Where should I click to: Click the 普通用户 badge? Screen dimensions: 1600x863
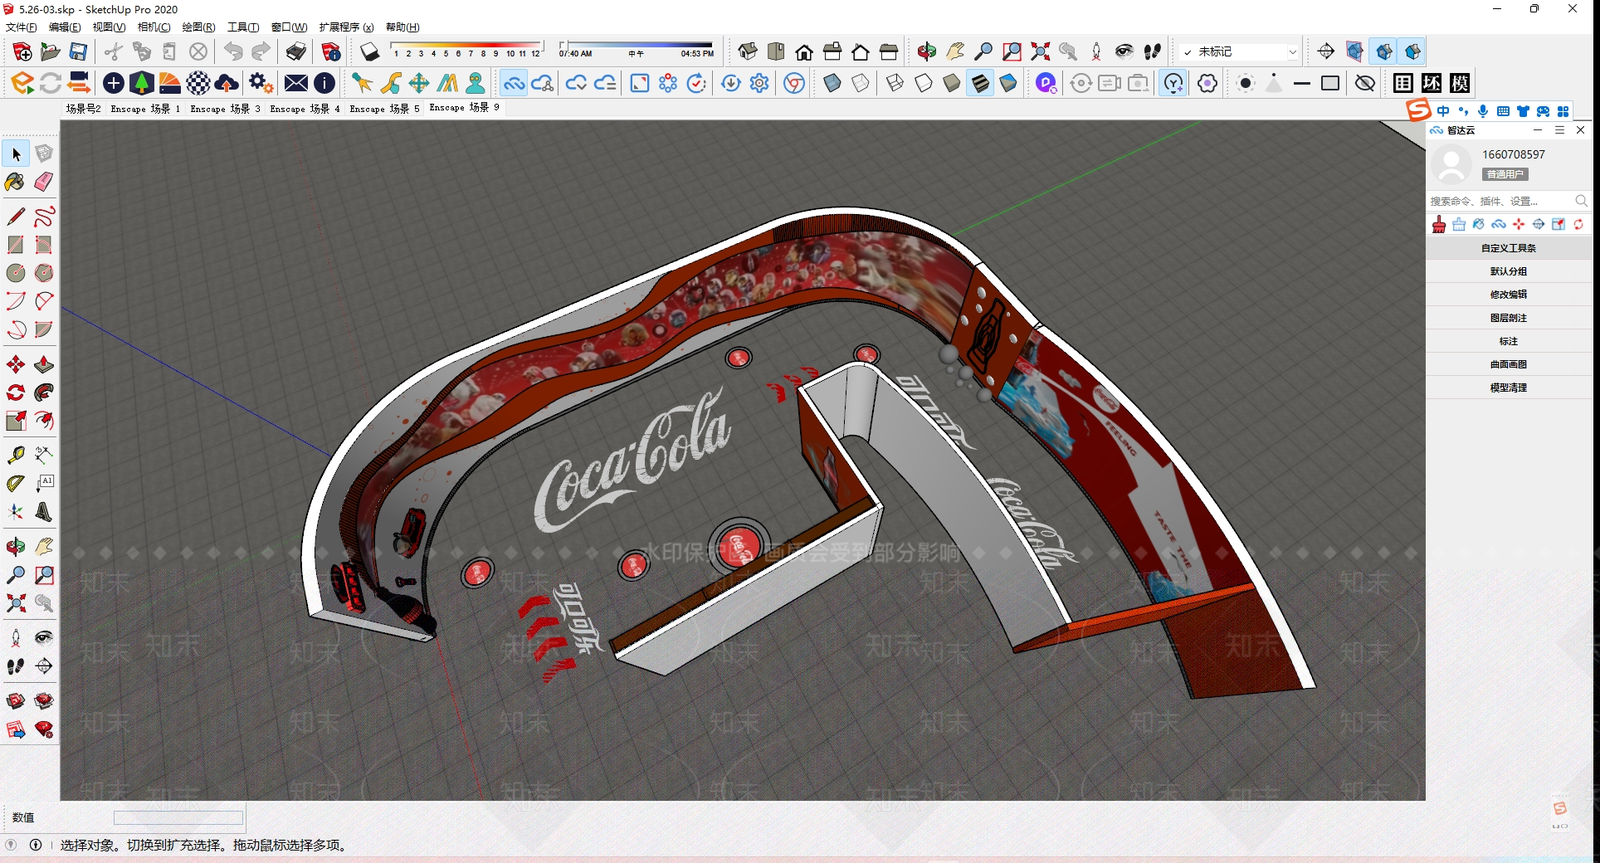[1504, 174]
